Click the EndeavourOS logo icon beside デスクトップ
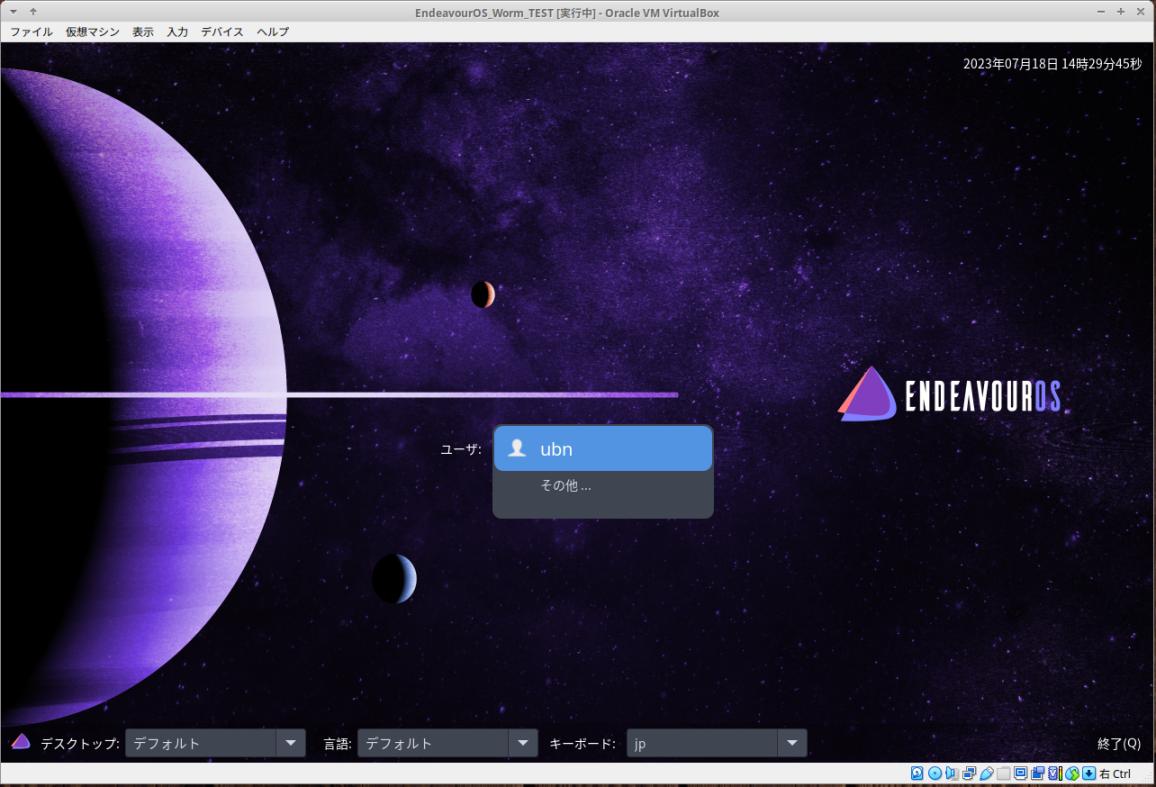Viewport: 1156px width, 787px height. point(21,741)
